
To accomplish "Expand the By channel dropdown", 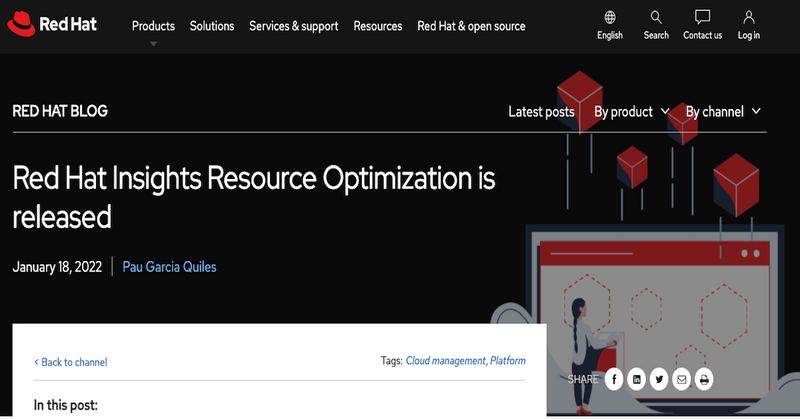I will coord(723,112).
